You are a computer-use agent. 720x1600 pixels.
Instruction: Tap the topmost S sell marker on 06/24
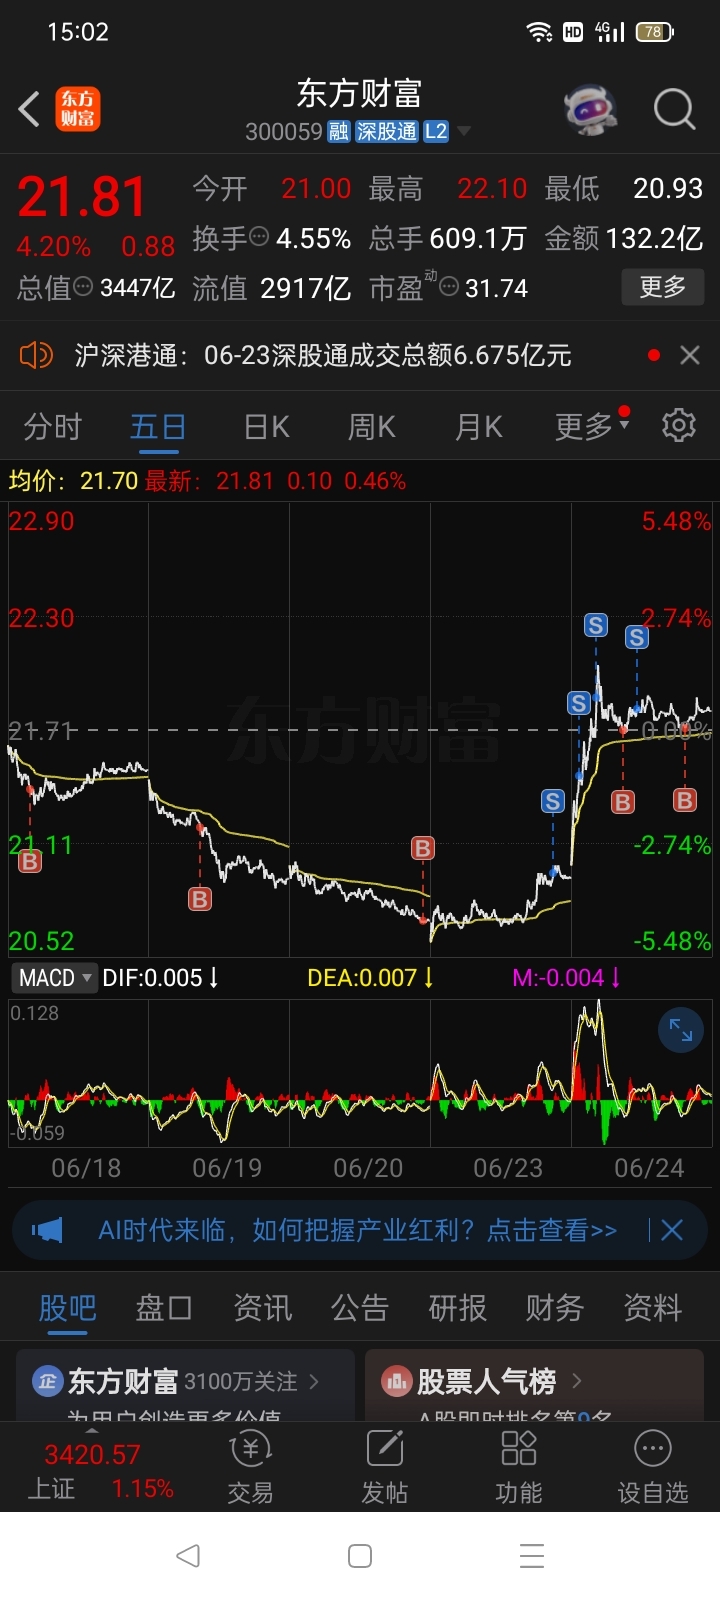click(x=596, y=626)
